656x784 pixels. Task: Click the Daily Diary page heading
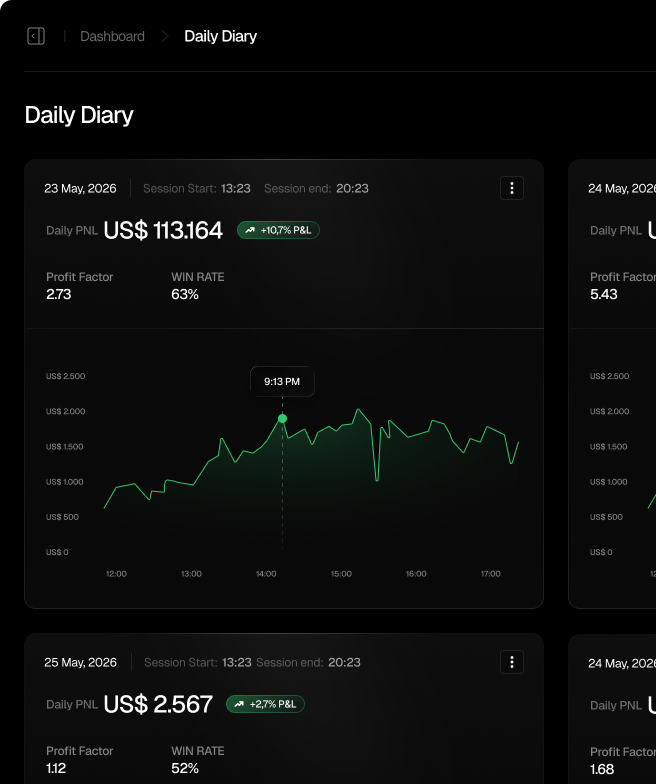pos(79,115)
